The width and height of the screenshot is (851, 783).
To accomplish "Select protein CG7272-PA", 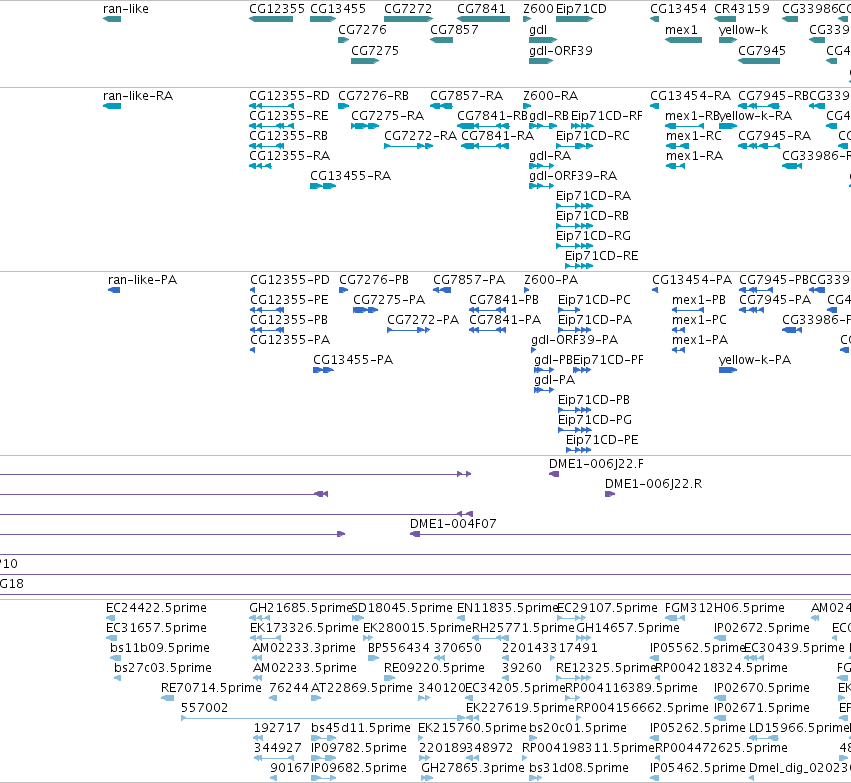I will (x=409, y=330).
